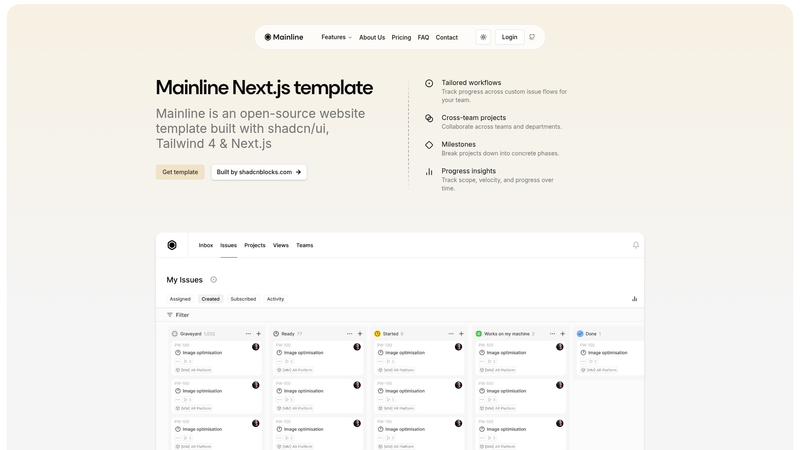Select the Assigned filter chip
Image resolution: width=800 pixels, height=450 pixels.
180,299
